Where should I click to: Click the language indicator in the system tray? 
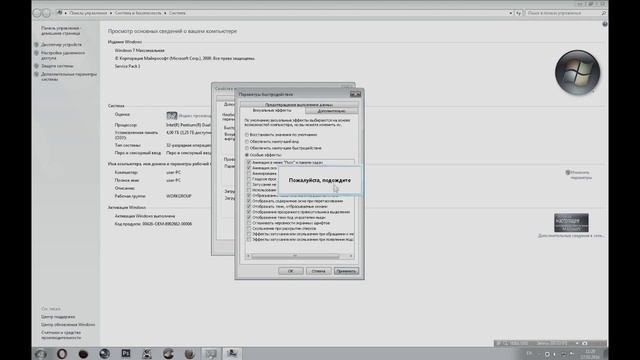529,353
